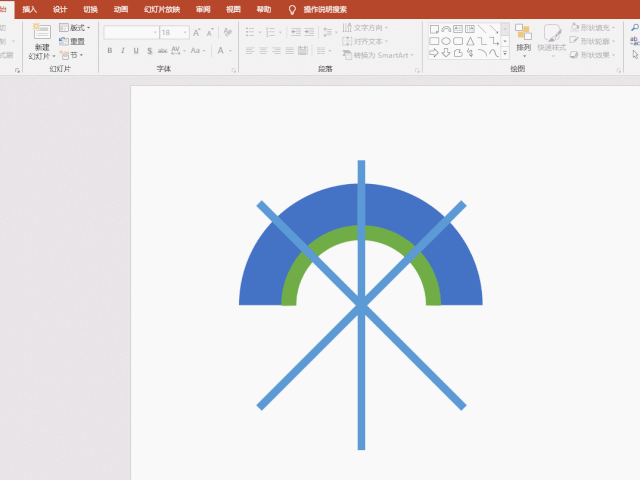Click the text shadow S icon
This screenshot has width=640, height=480.
149,50
